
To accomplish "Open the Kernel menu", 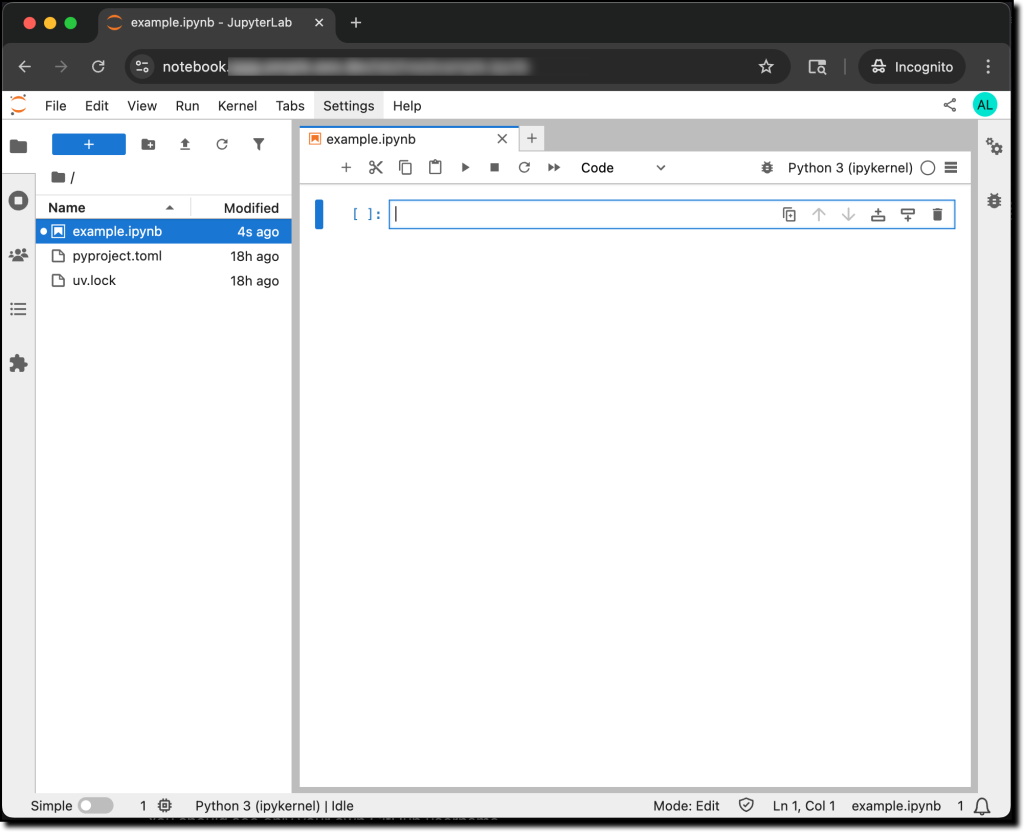I will point(237,106).
